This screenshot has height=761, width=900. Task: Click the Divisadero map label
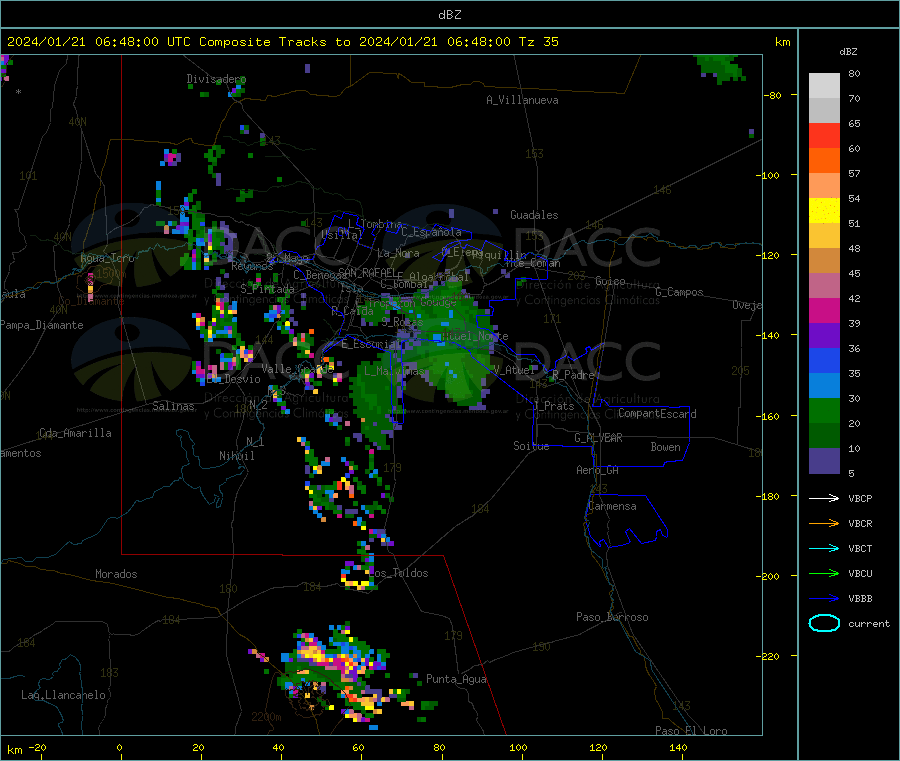click(x=216, y=79)
